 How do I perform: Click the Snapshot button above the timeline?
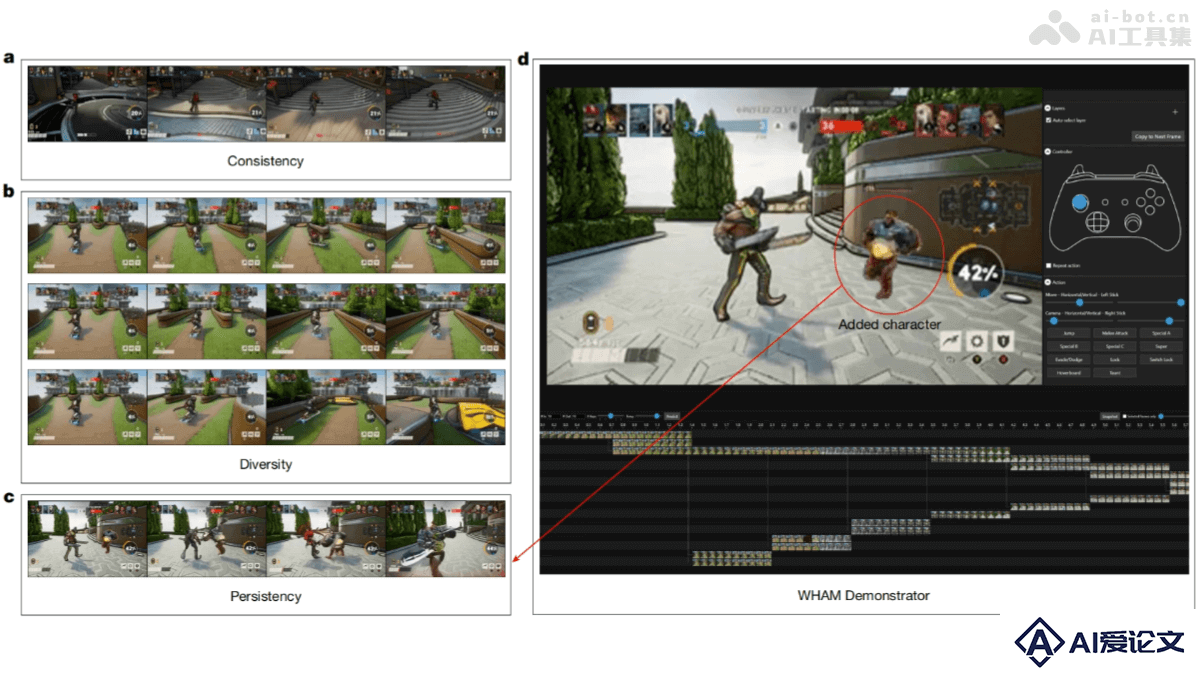pos(1108,416)
